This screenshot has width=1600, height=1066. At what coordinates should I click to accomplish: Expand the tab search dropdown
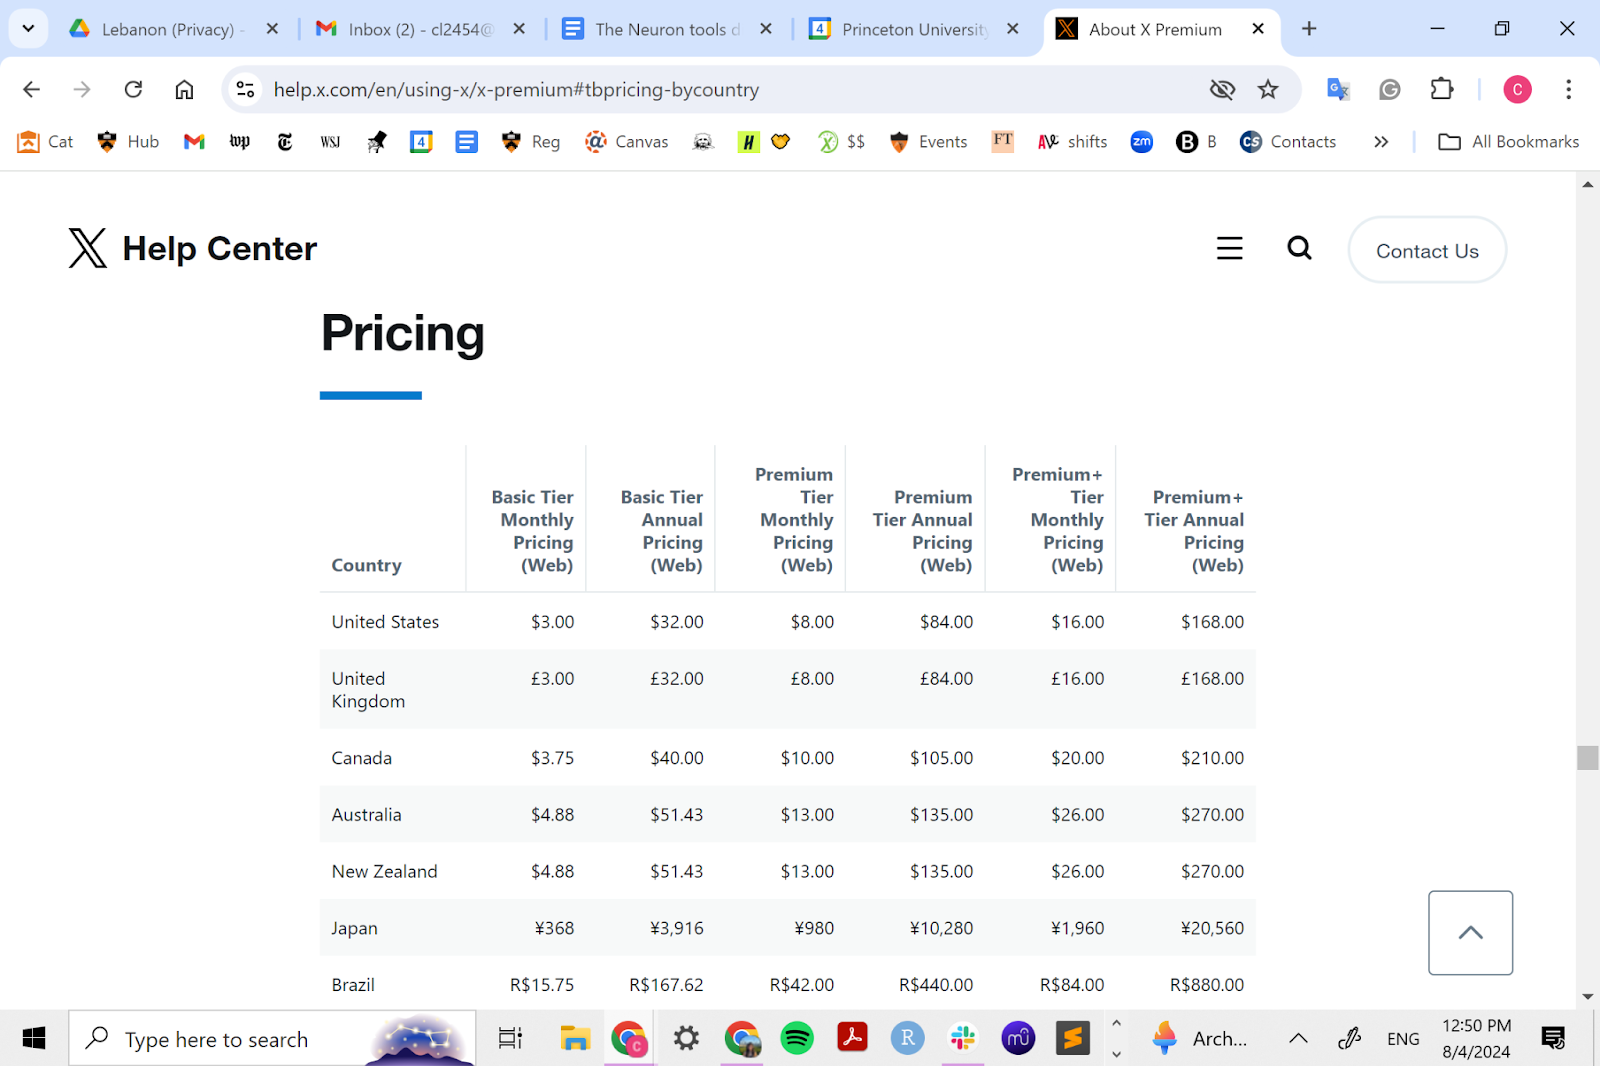point(28,29)
